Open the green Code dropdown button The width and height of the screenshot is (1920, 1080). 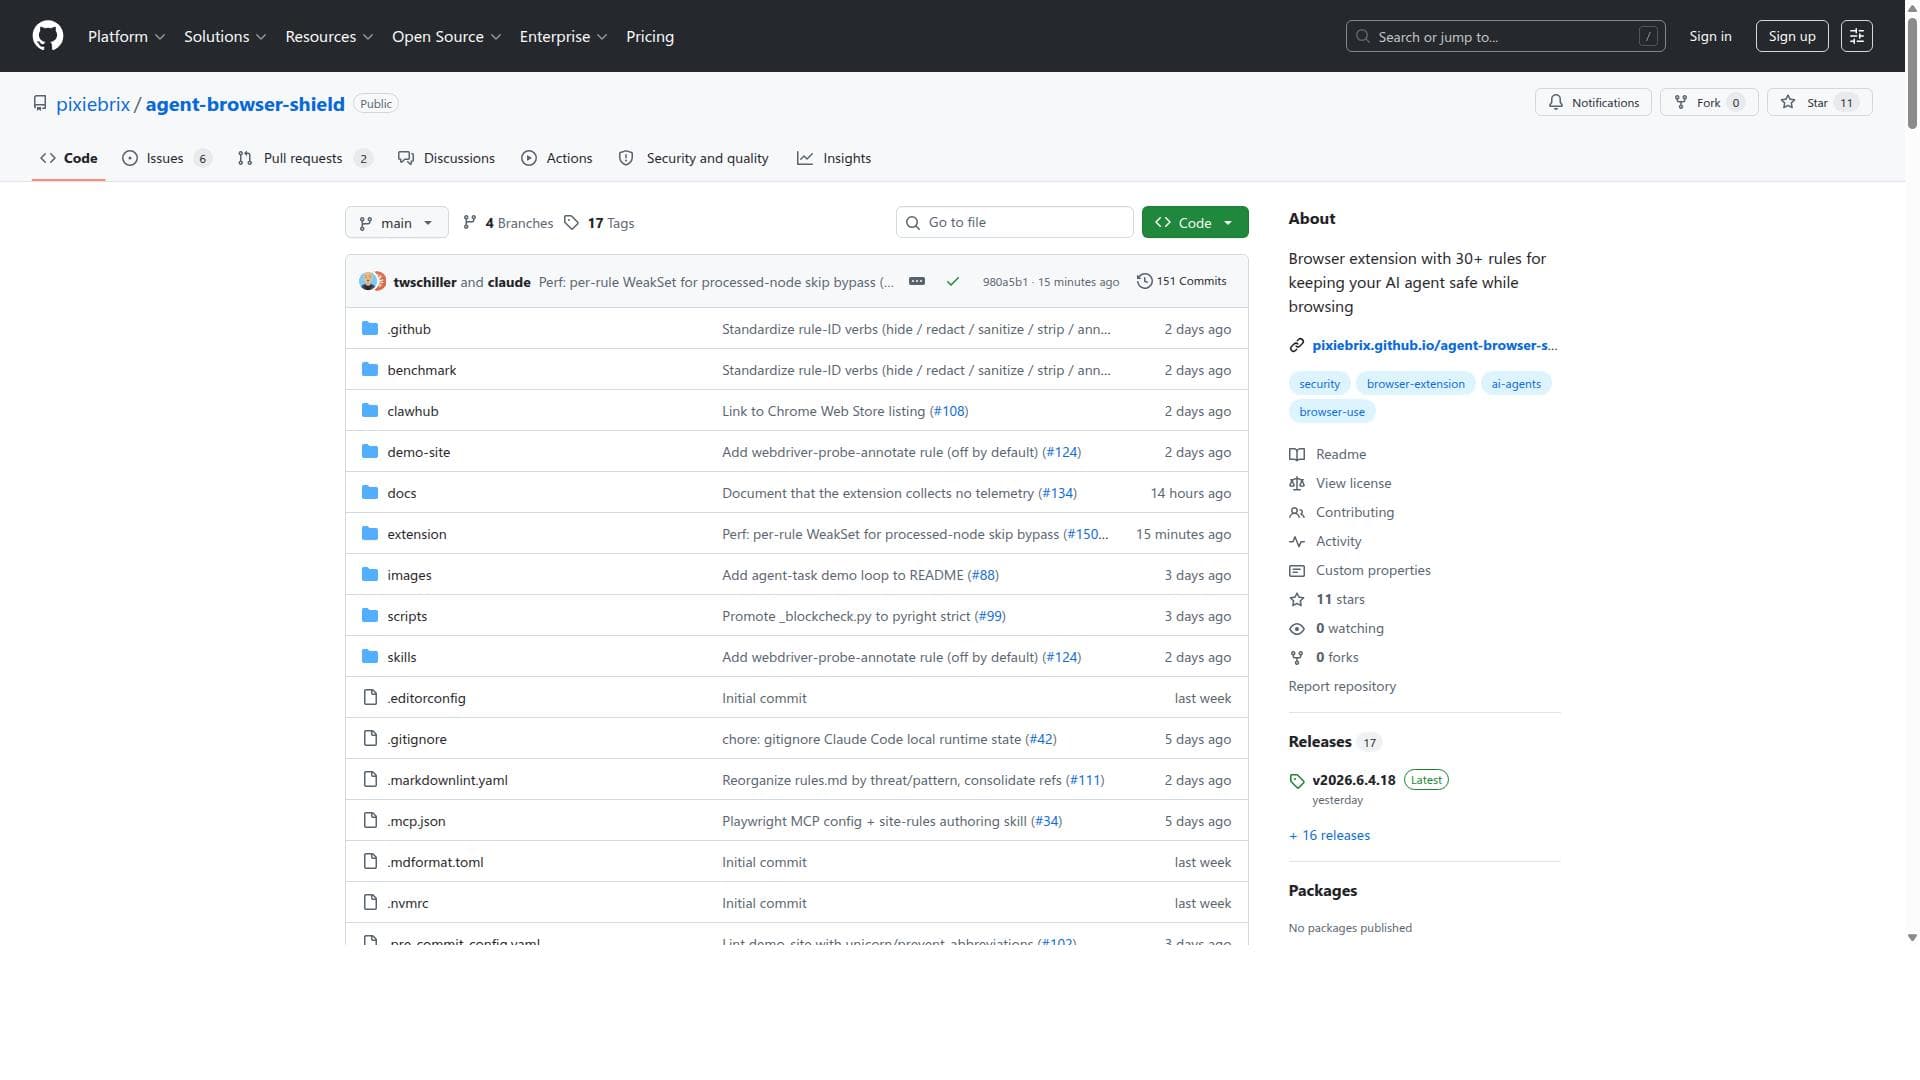1195,222
